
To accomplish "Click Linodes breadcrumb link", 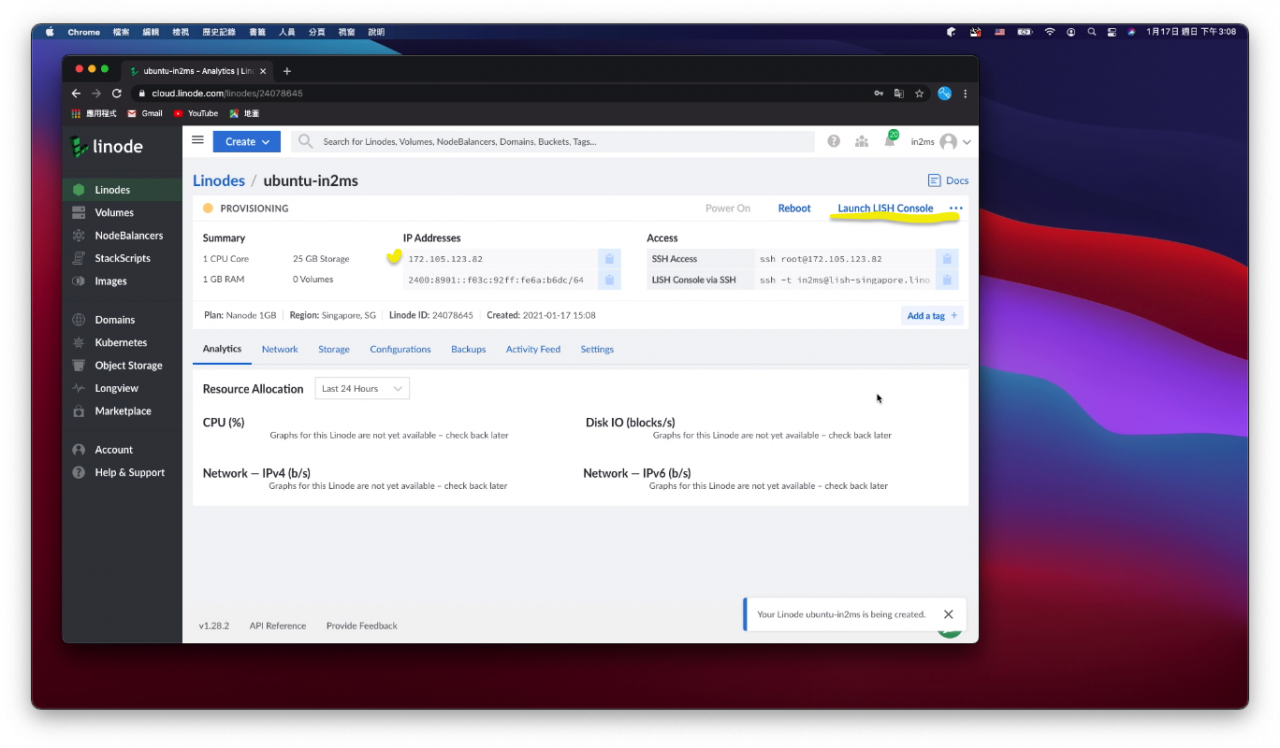I will click(219, 181).
